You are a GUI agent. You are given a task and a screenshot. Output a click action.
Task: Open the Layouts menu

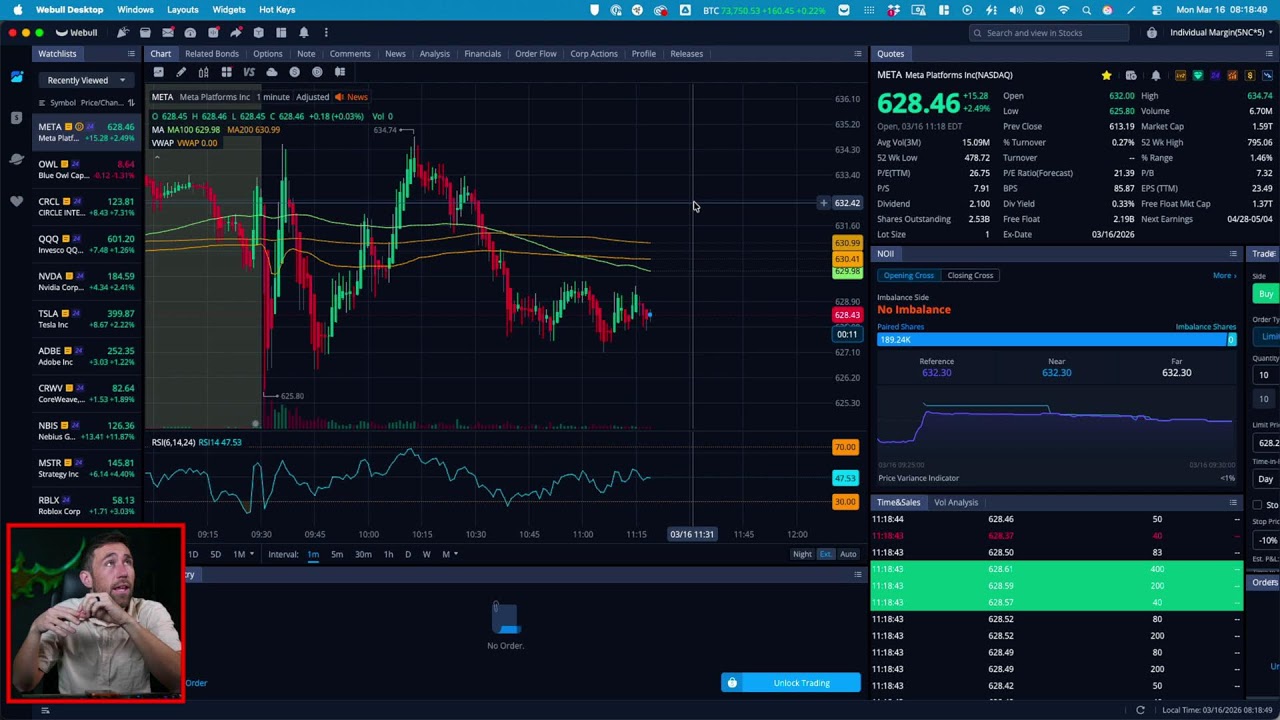click(182, 10)
